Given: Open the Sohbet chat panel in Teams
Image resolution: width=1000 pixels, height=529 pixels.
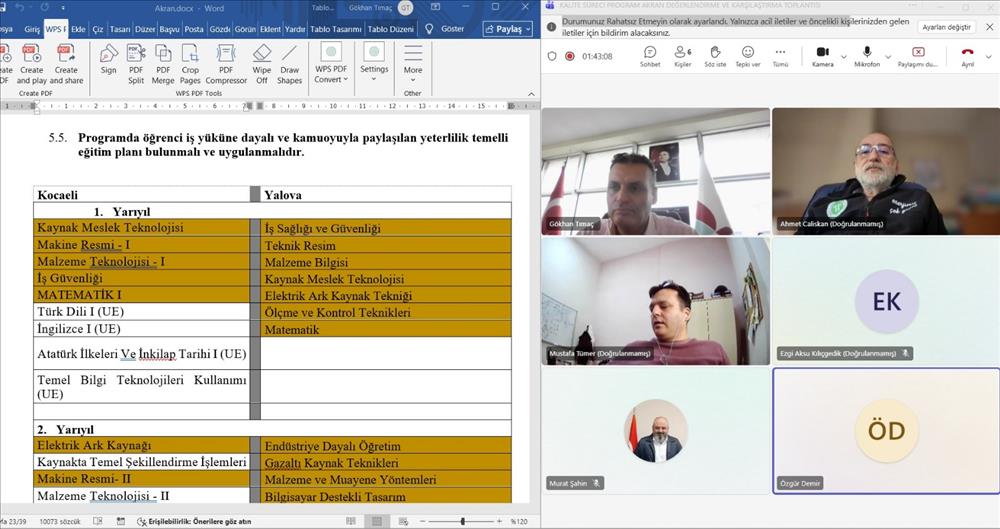Looking at the screenshot, I should pos(650,56).
